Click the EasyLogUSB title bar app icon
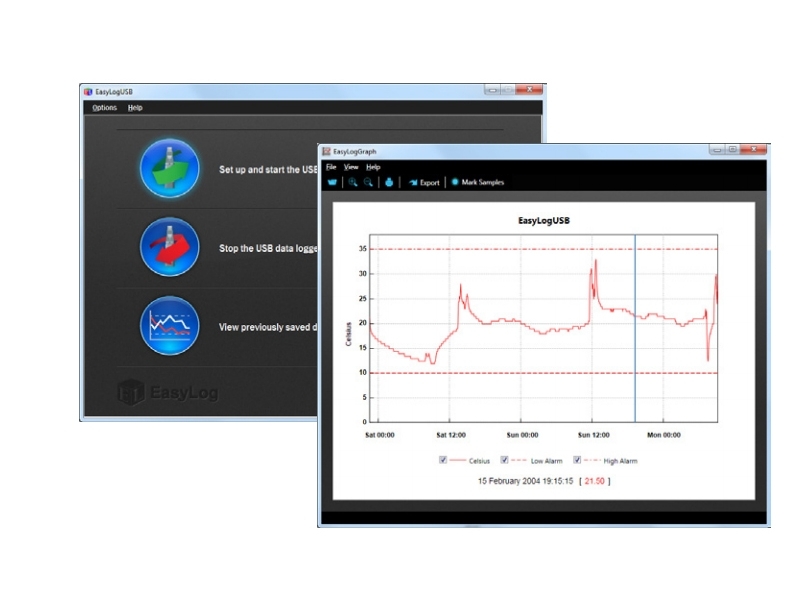Screen dimensions: 812x608 (88, 92)
